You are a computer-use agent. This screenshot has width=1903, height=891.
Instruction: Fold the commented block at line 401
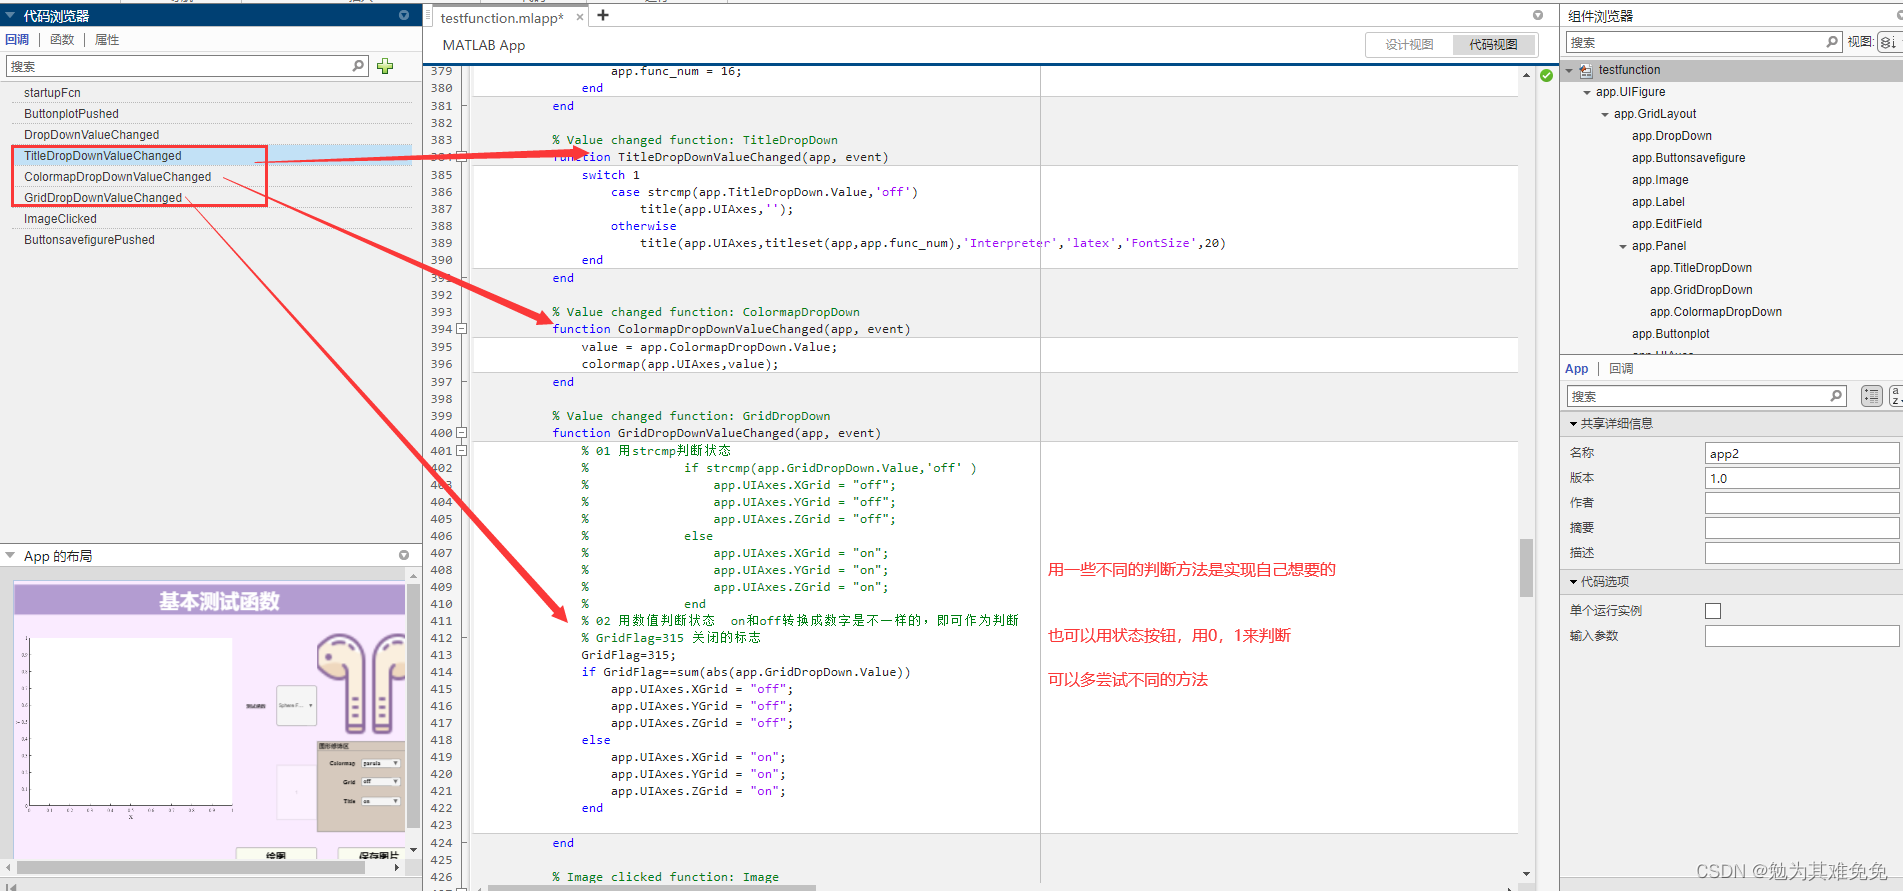[x=461, y=451]
